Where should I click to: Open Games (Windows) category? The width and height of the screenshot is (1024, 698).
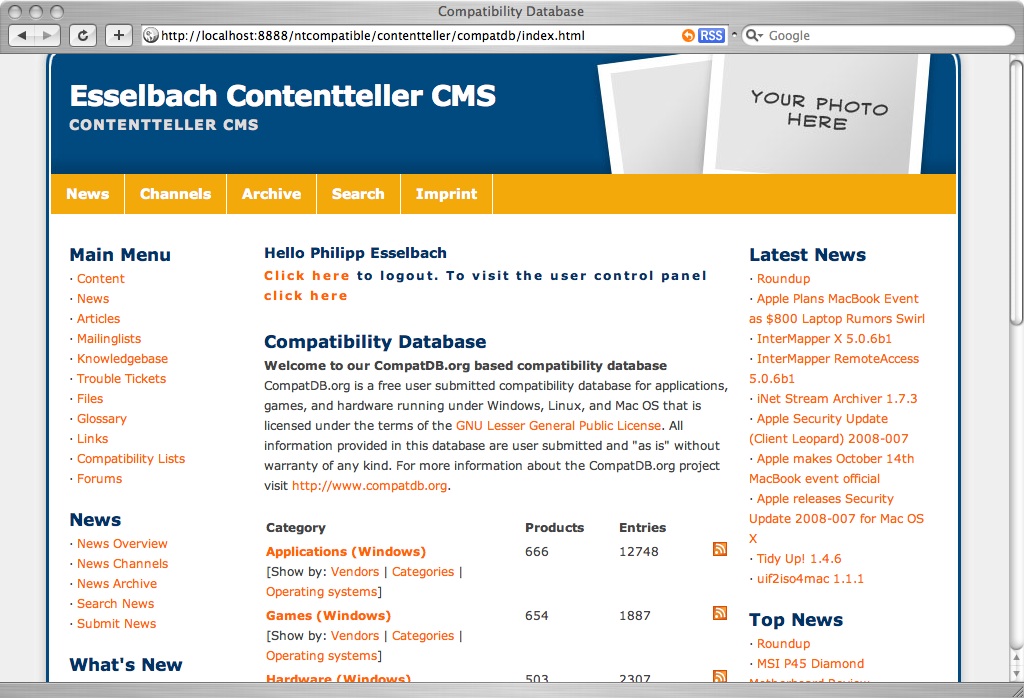[328, 616]
